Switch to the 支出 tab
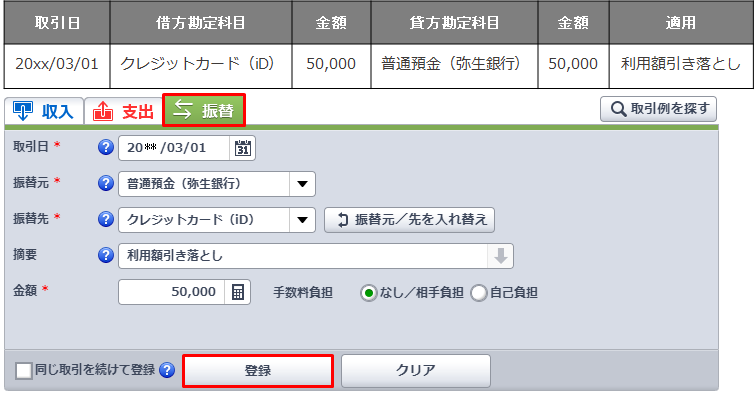The width and height of the screenshot is (754, 396). tap(124, 111)
